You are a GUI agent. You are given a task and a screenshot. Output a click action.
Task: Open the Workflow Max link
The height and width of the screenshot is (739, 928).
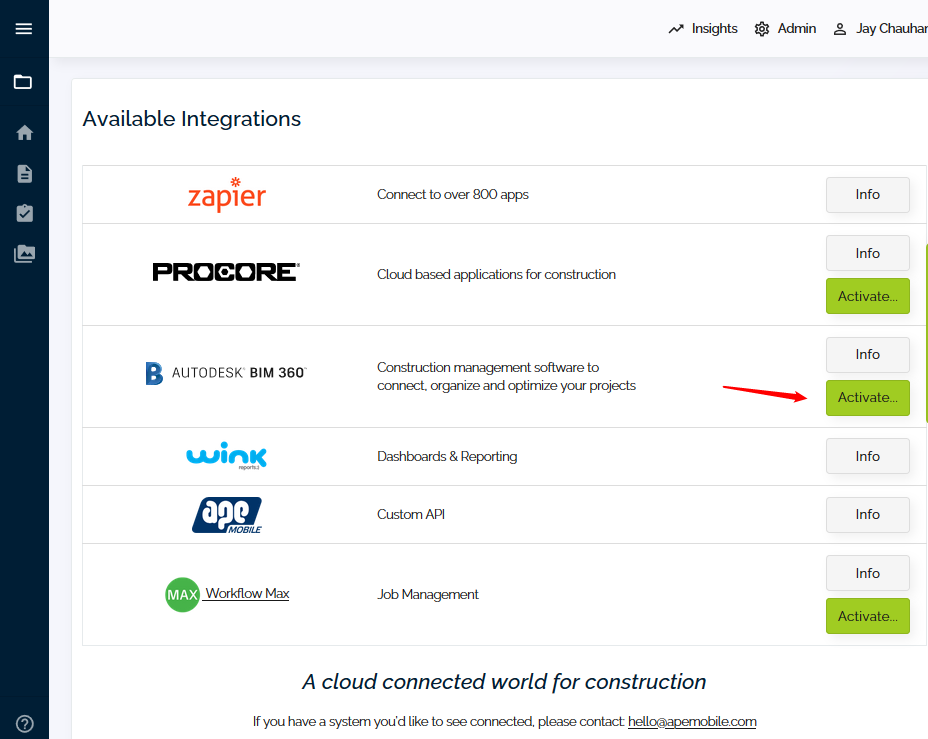[247, 593]
